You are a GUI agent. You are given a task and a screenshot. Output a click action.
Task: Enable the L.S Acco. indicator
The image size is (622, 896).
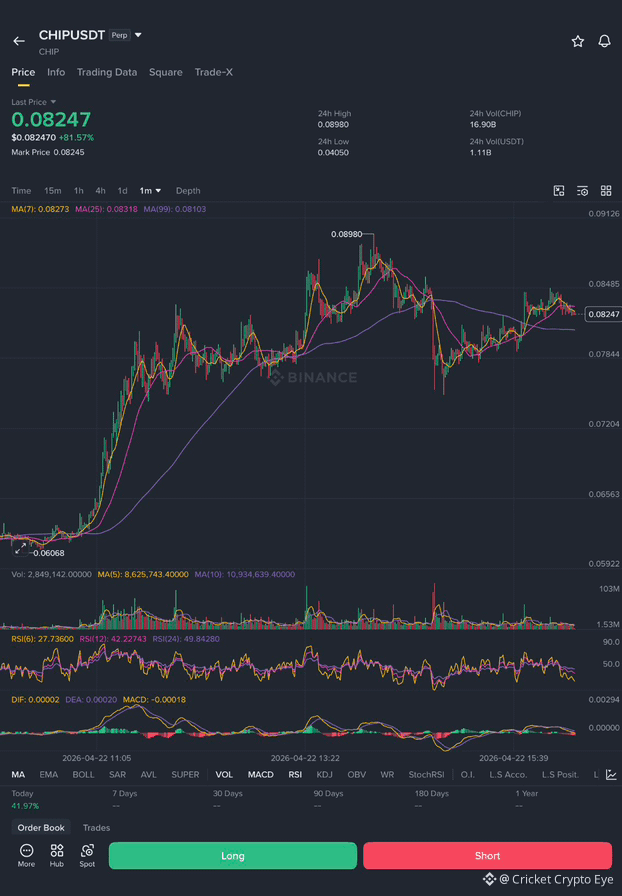[508, 775]
